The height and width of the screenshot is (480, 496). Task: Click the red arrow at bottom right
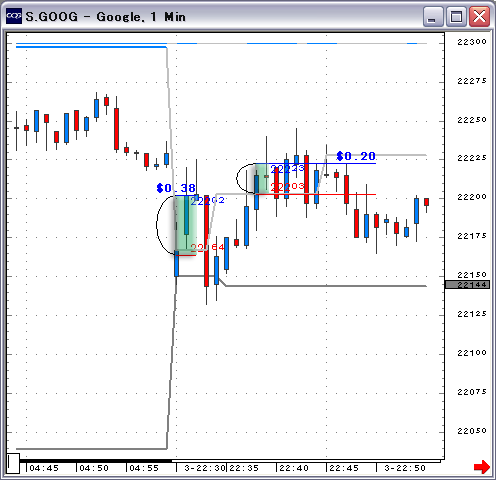click(482, 467)
